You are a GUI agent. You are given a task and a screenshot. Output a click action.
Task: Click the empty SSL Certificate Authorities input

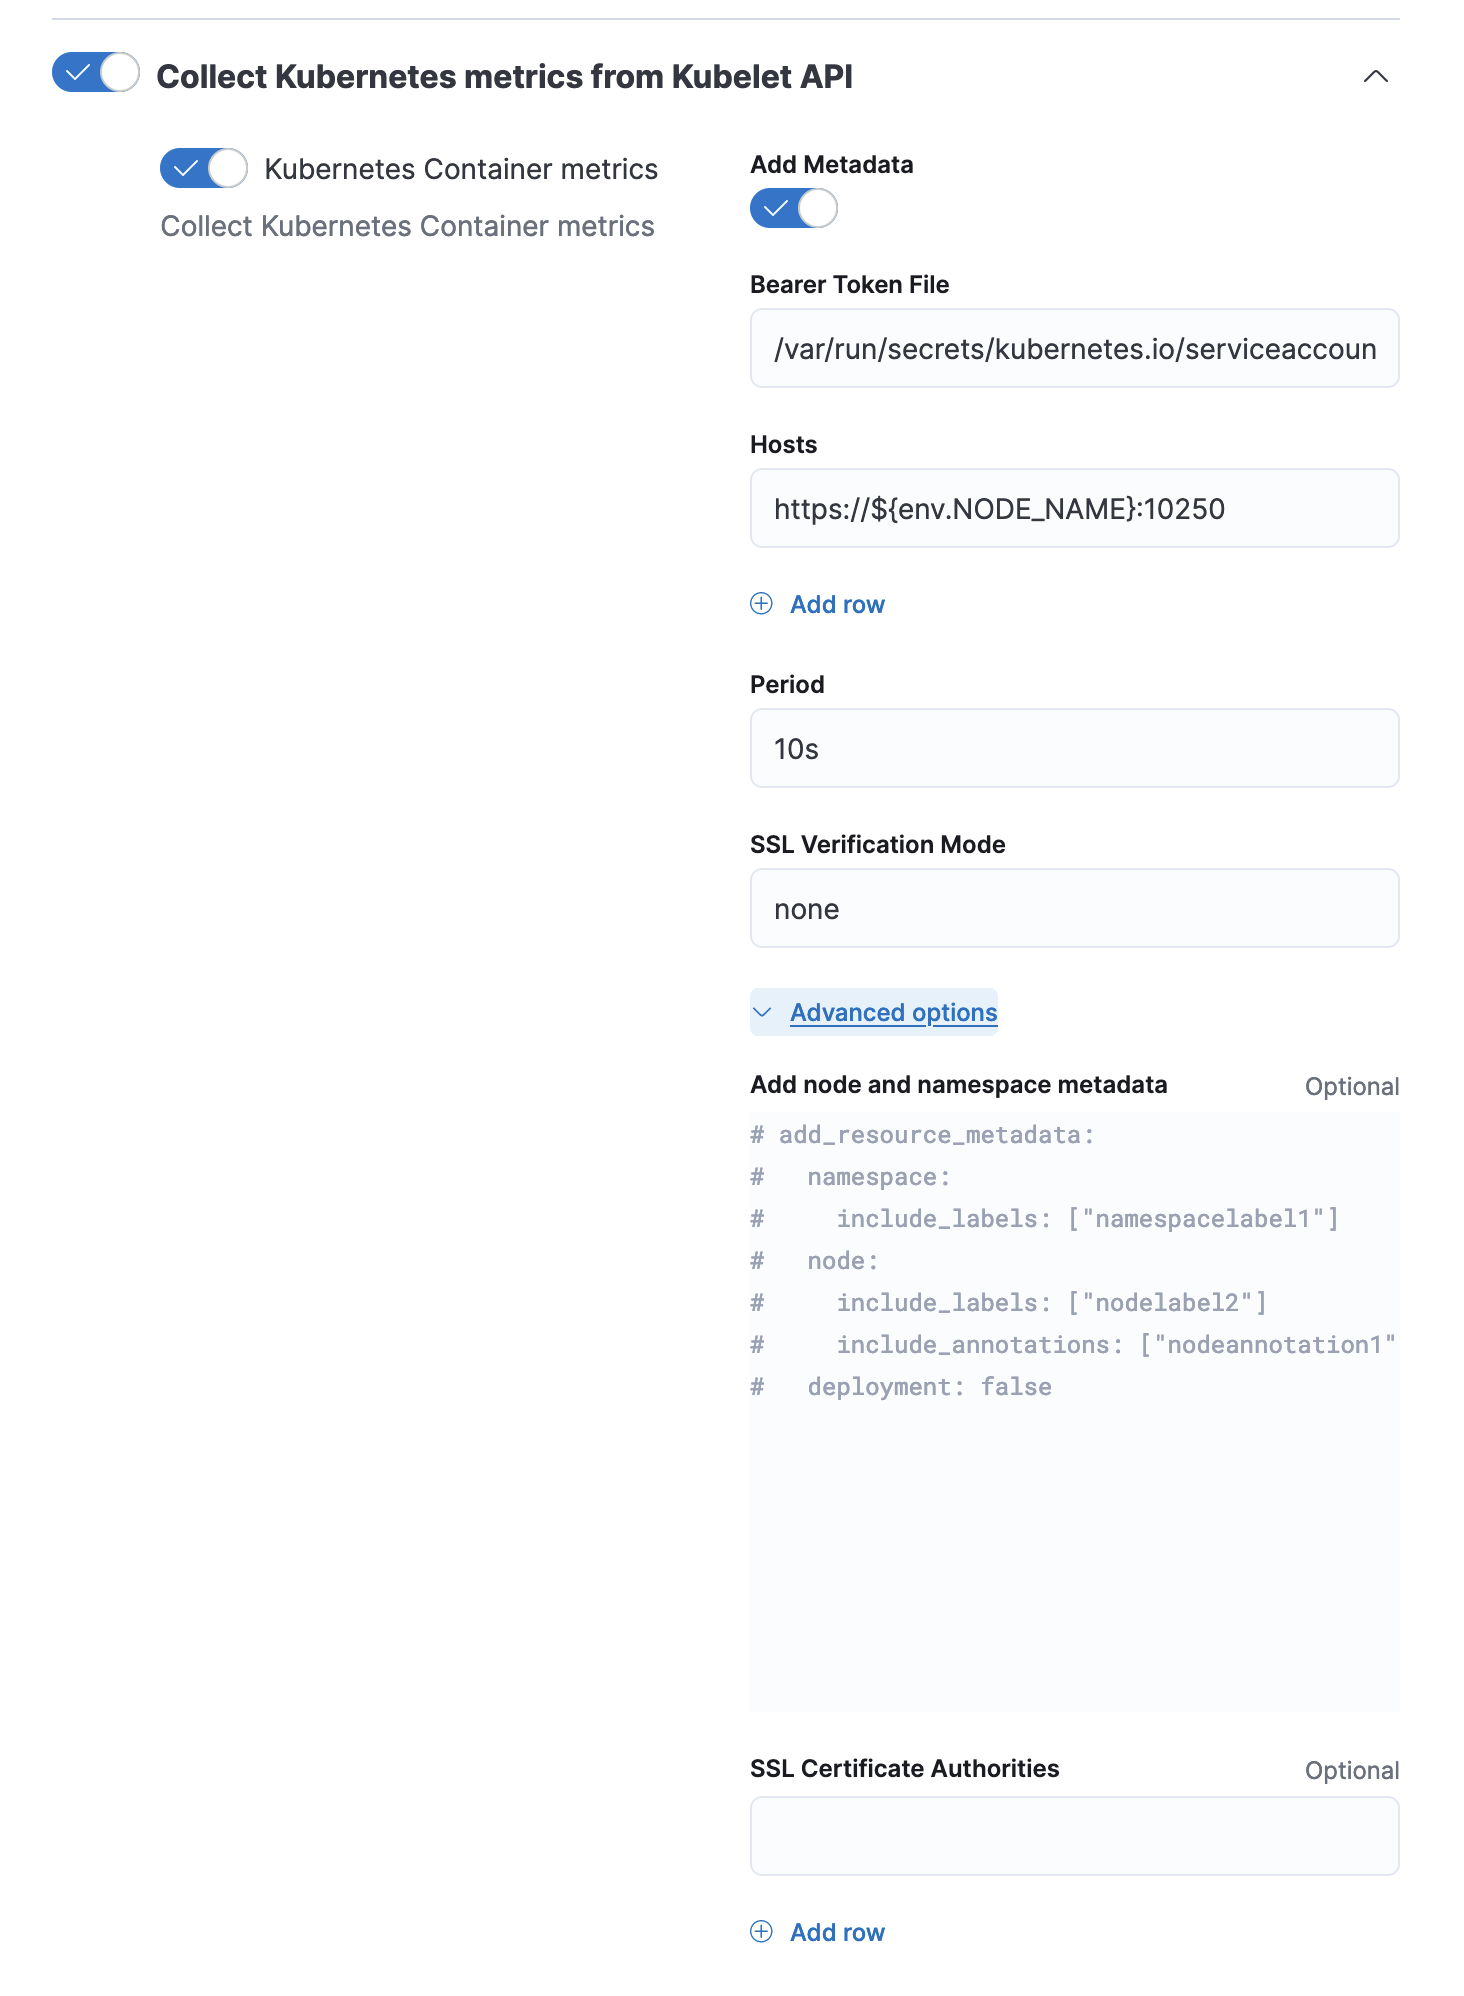point(1075,1837)
